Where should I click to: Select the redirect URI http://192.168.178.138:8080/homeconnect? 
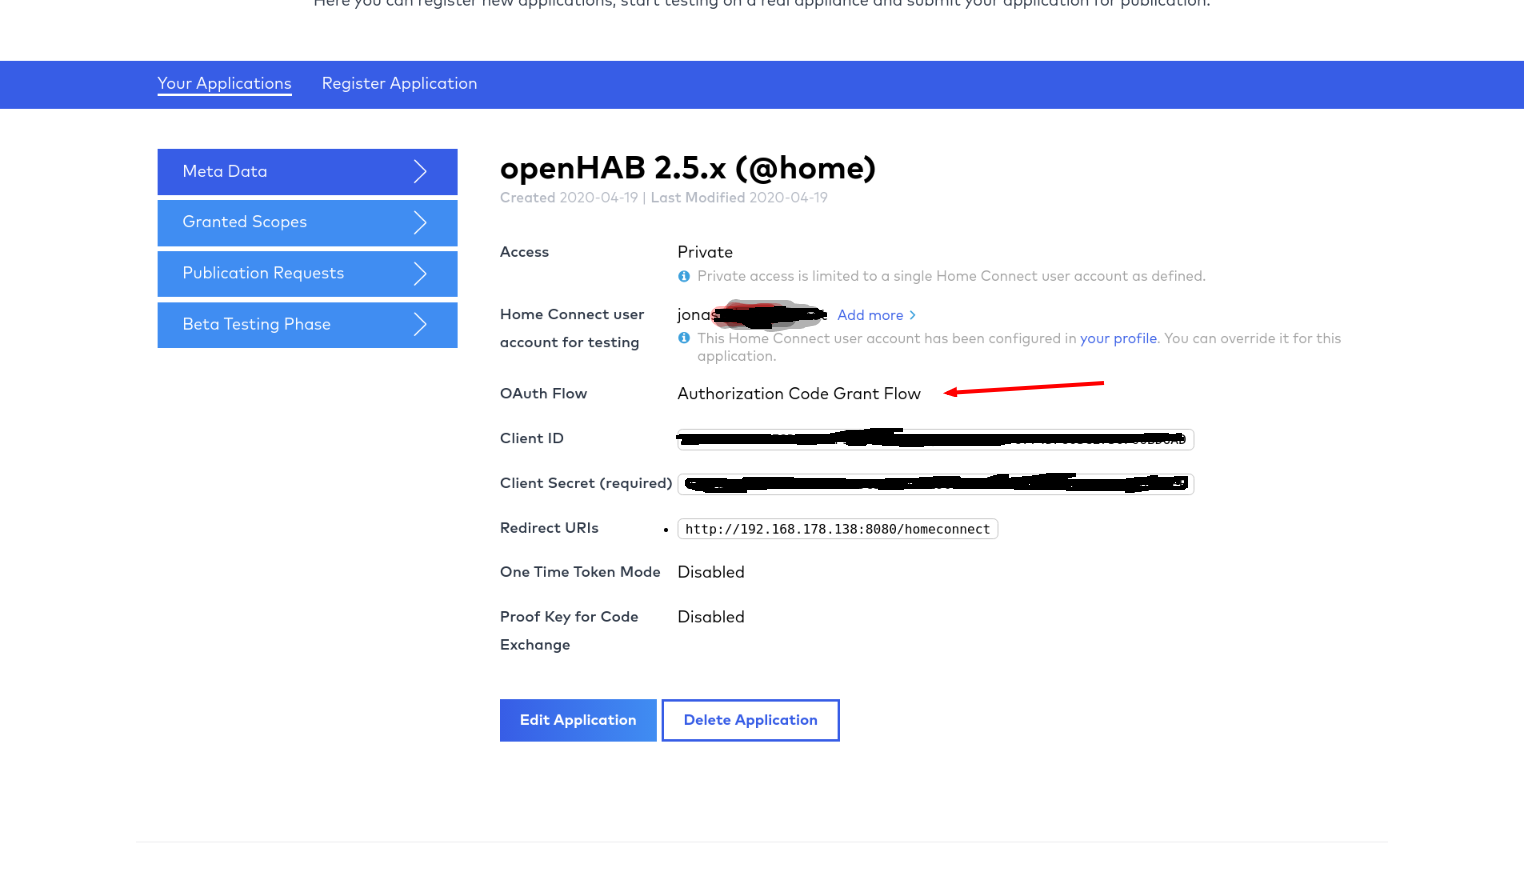(838, 529)
